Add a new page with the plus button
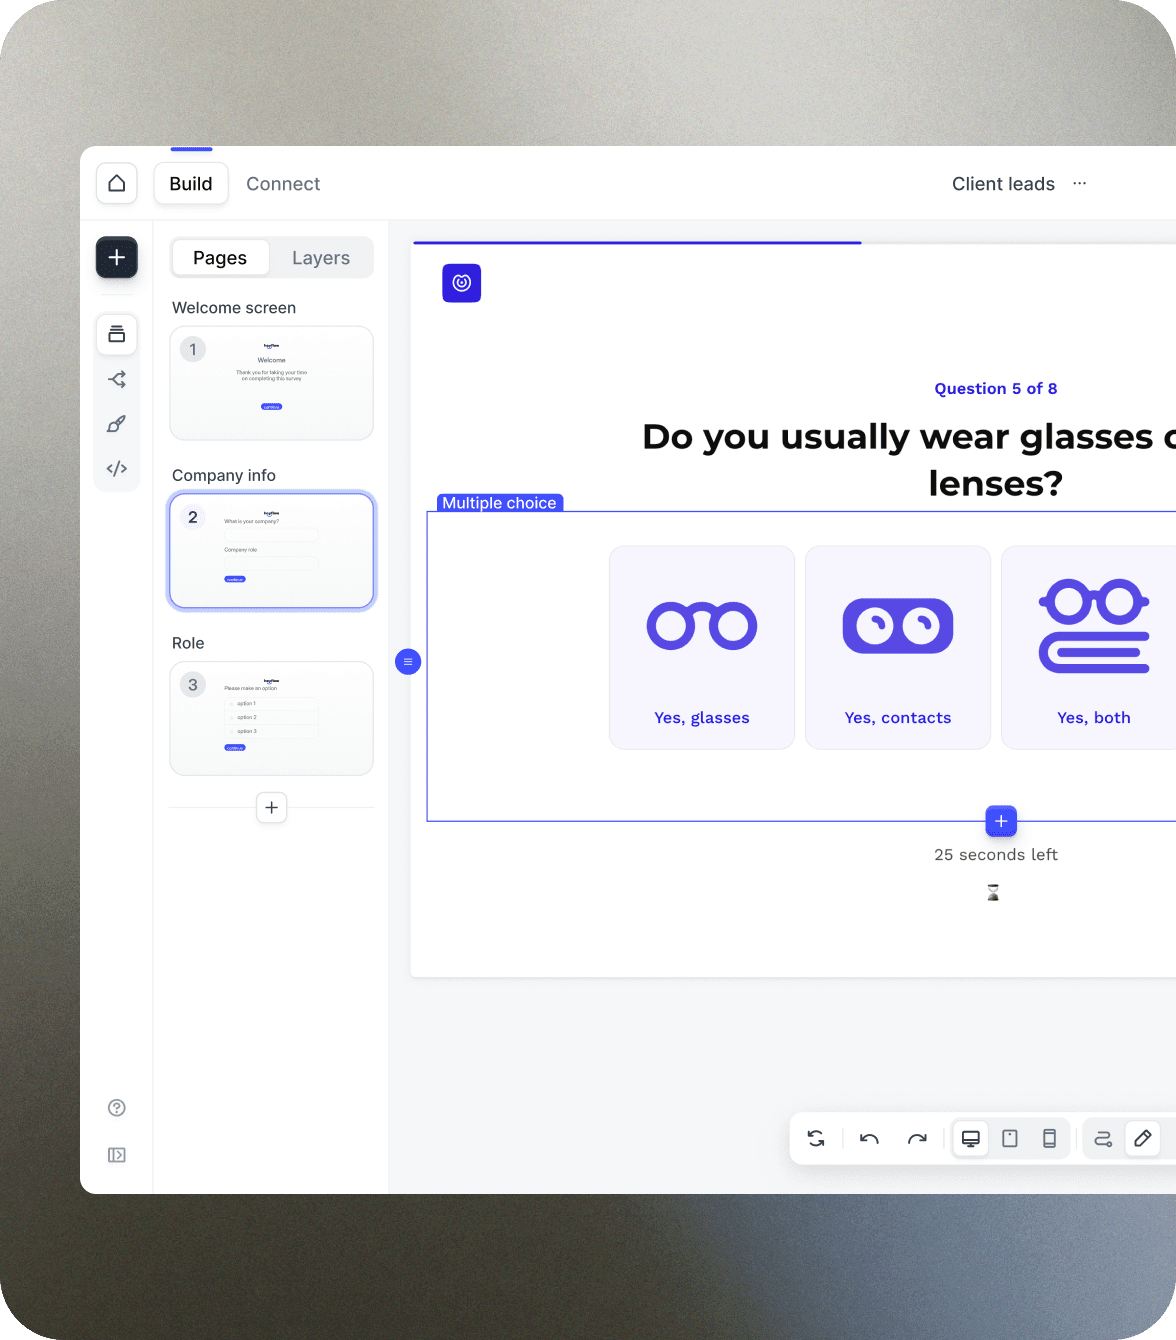This screenshot has width=1176, height=1340. pyautogui.click(x=272, y=808)
